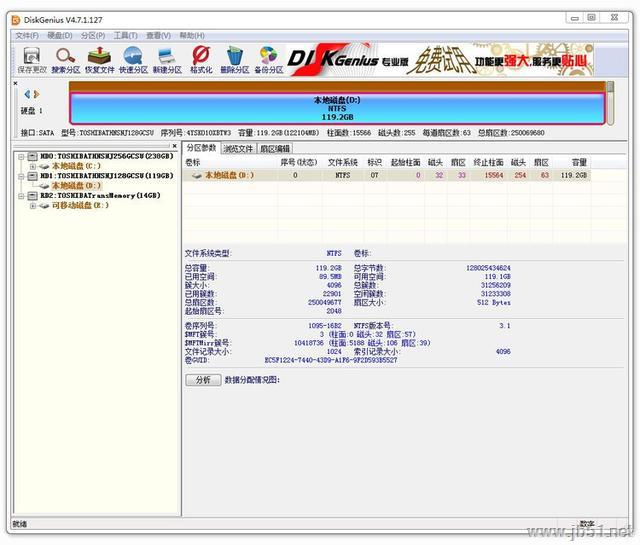Click the Format (格式化) icon
This screenshot has width=640, height=545.
click(201, 60)
